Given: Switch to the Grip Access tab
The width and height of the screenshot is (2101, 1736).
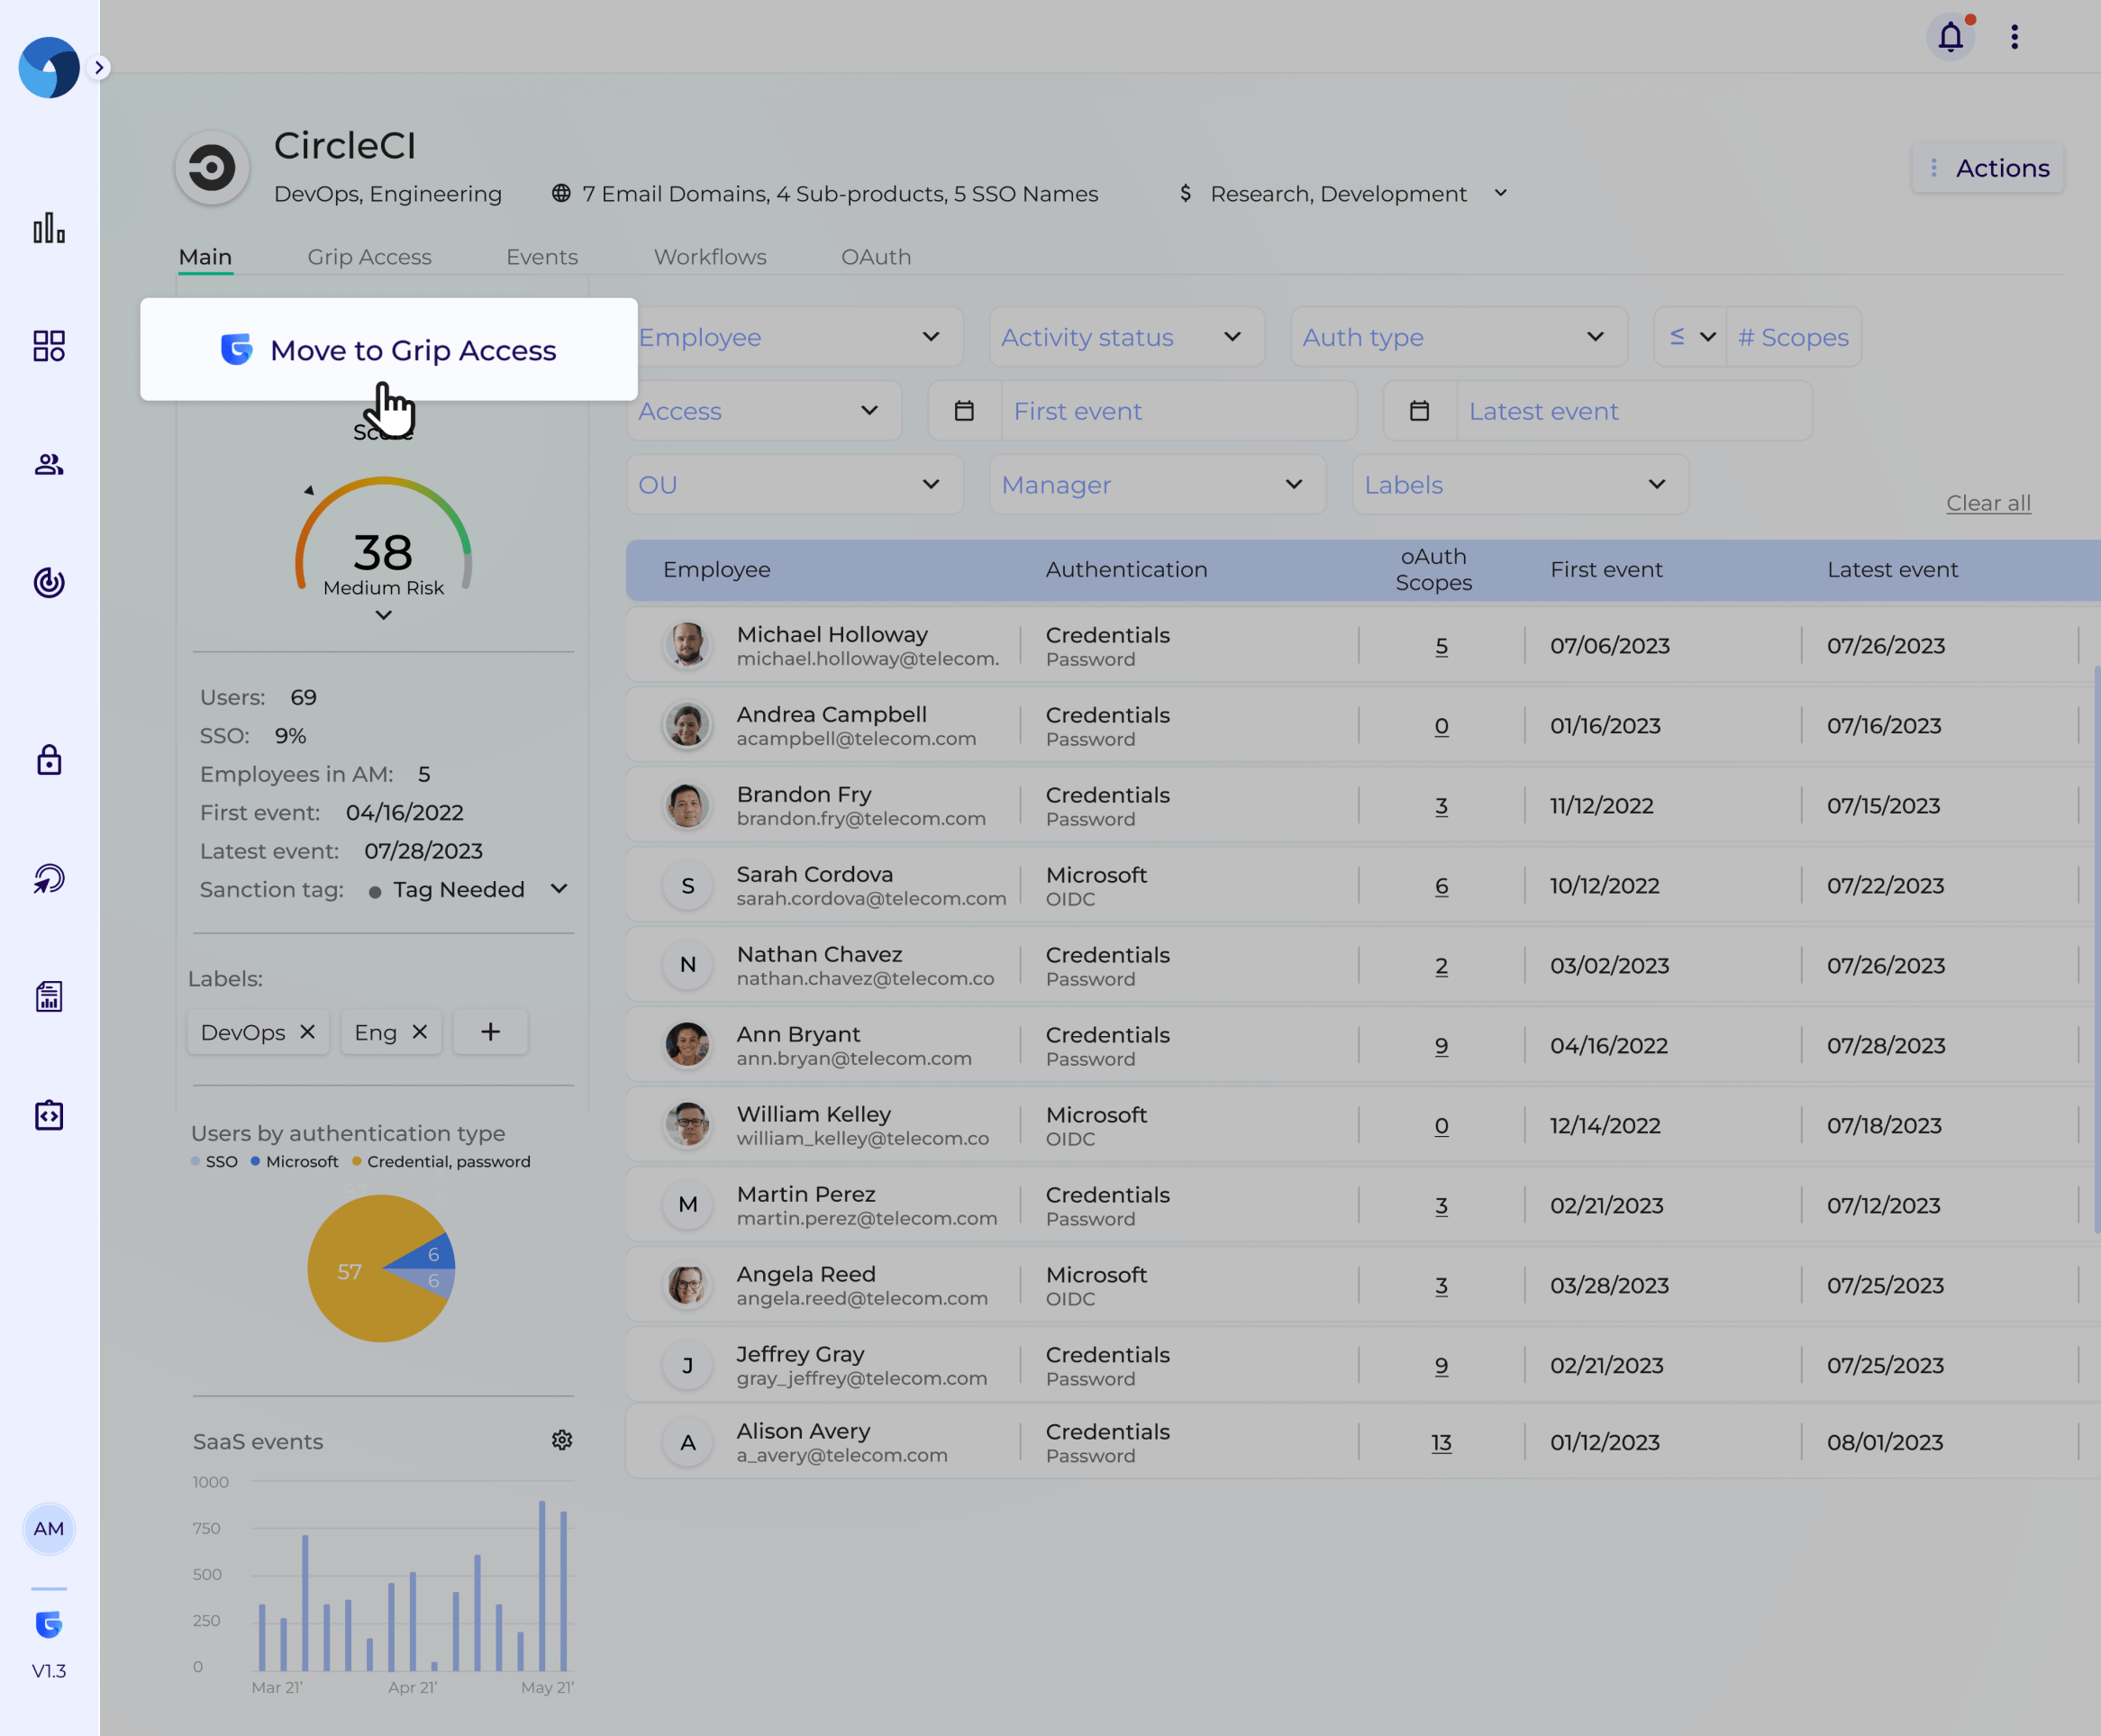Looking at the screenshot, I should coord(369,257).
